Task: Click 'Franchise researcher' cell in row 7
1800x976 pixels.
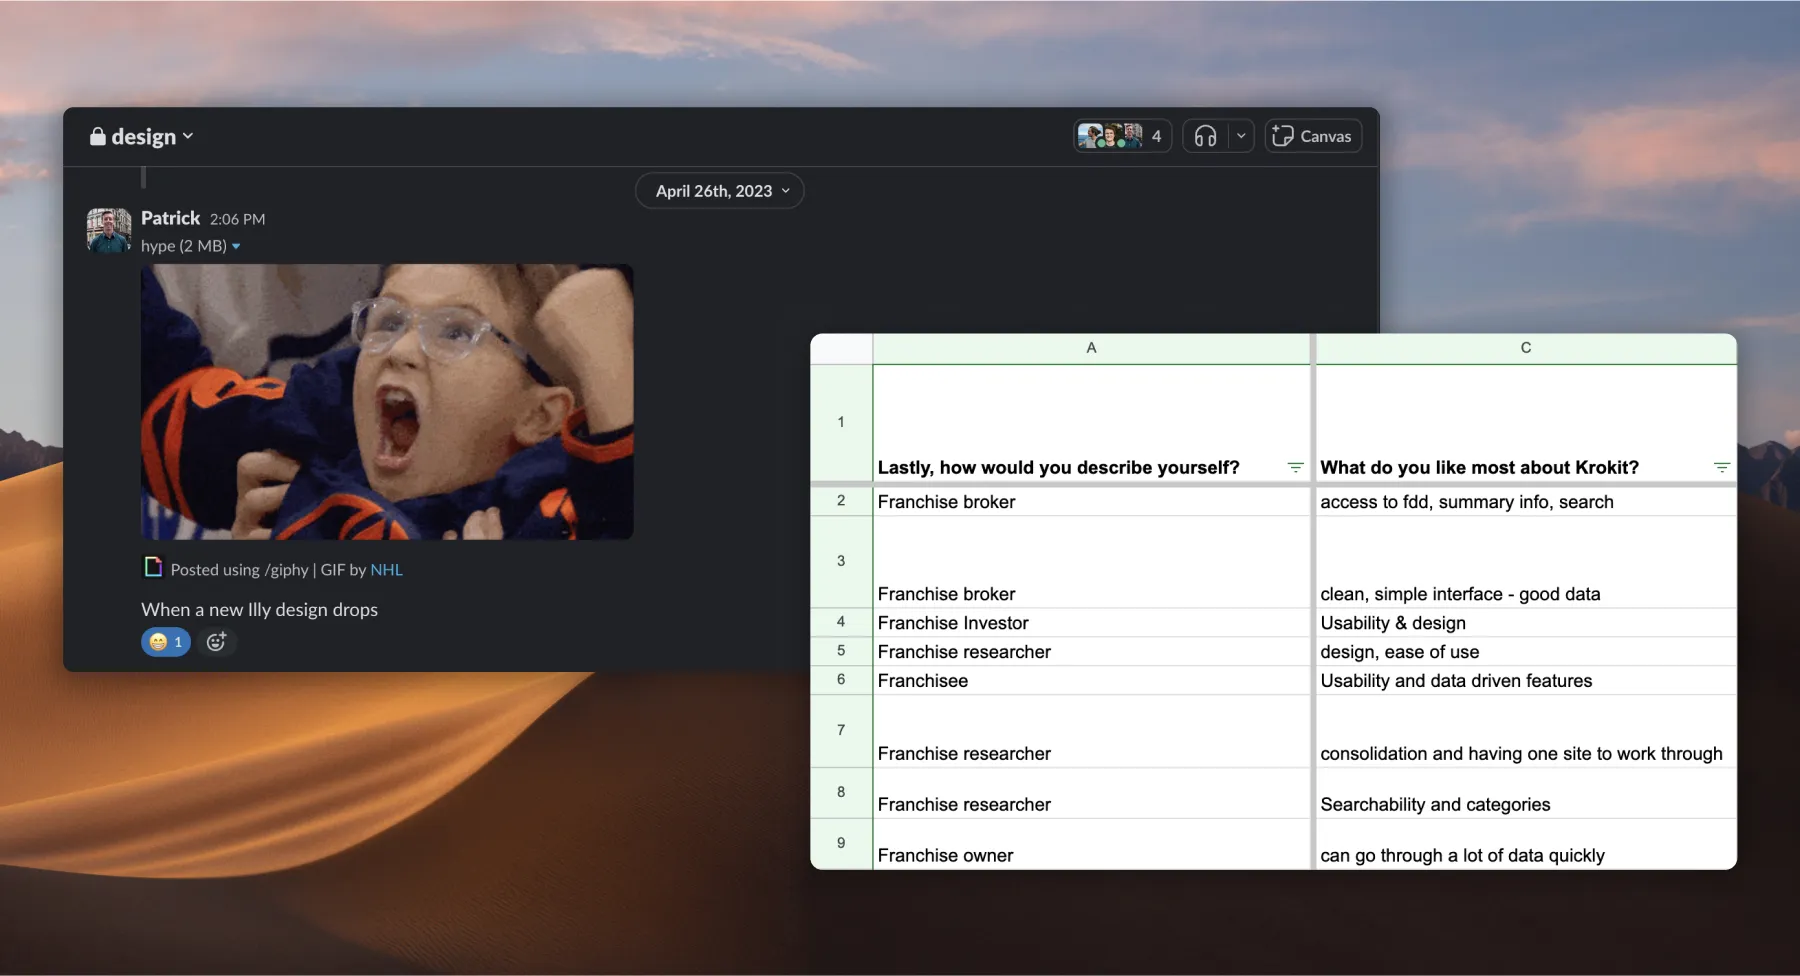Action: pos(1091,731)
